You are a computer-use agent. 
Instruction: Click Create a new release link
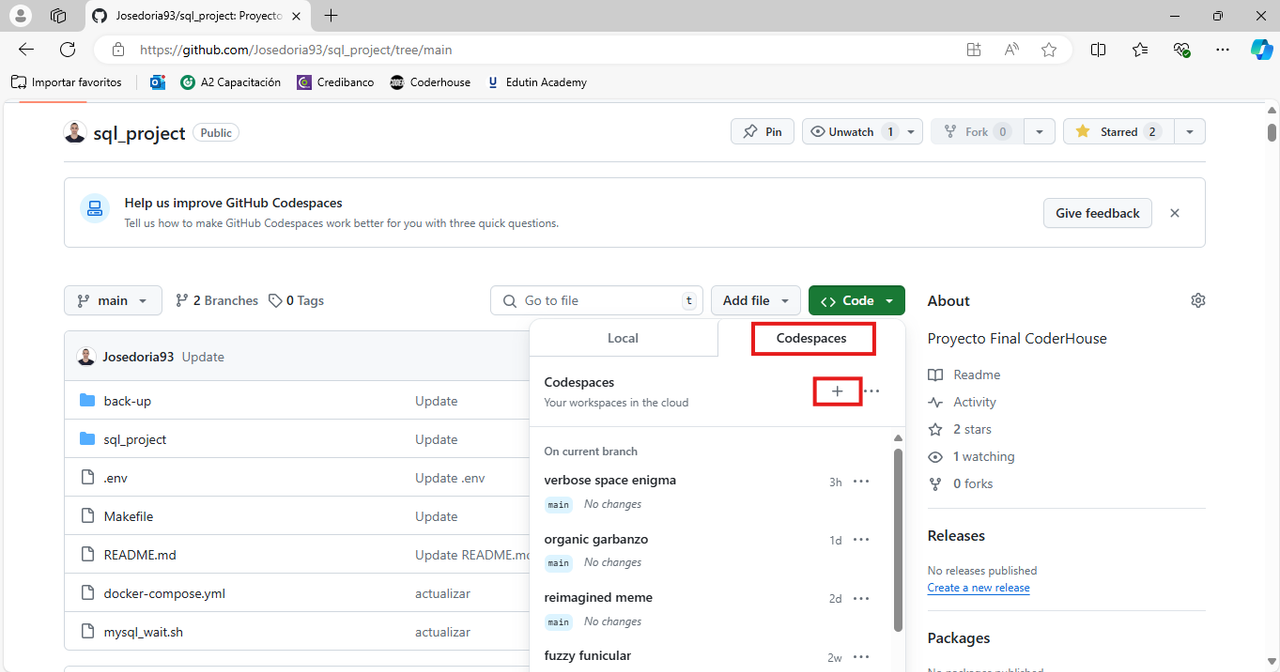978,588
